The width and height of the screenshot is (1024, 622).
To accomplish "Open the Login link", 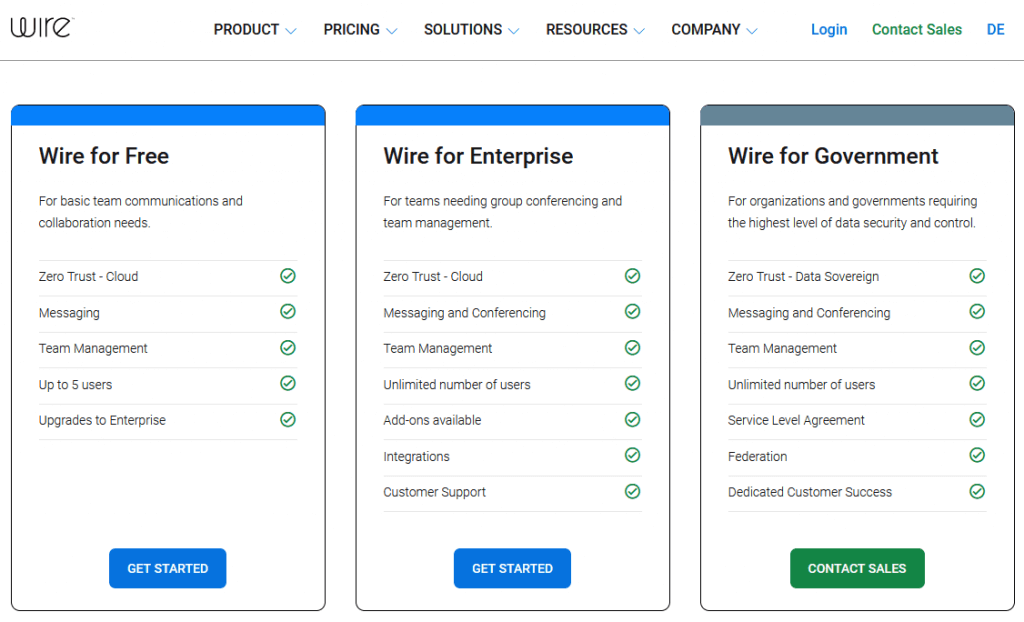I will tap(829, 30).
